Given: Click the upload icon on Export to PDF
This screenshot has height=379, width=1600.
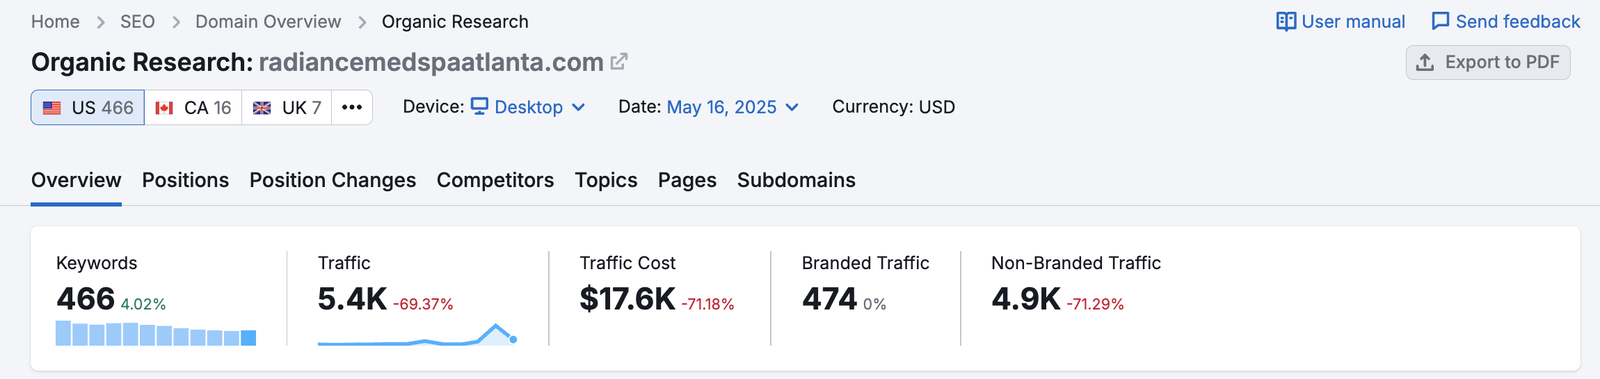Looking at the screenshot, I should click(x=1425, y=62).
